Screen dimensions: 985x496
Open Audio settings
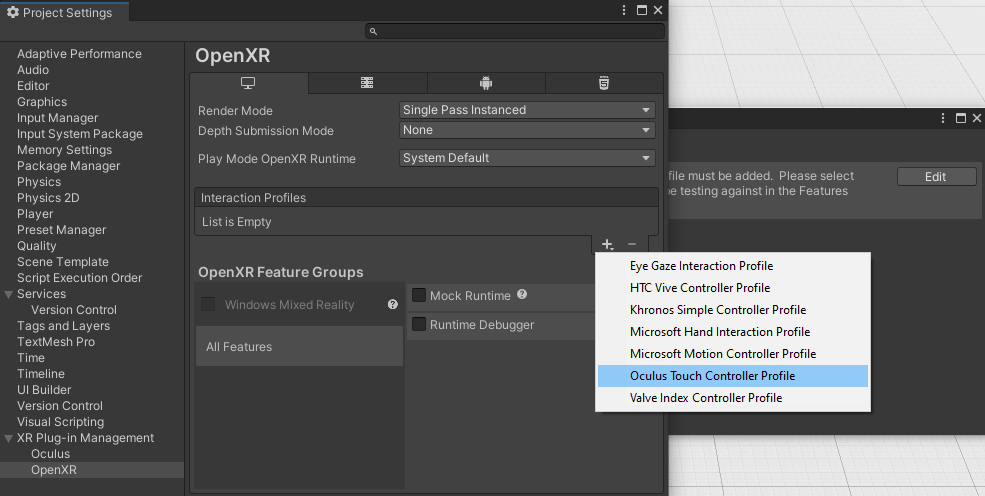[x=33, y=70]
